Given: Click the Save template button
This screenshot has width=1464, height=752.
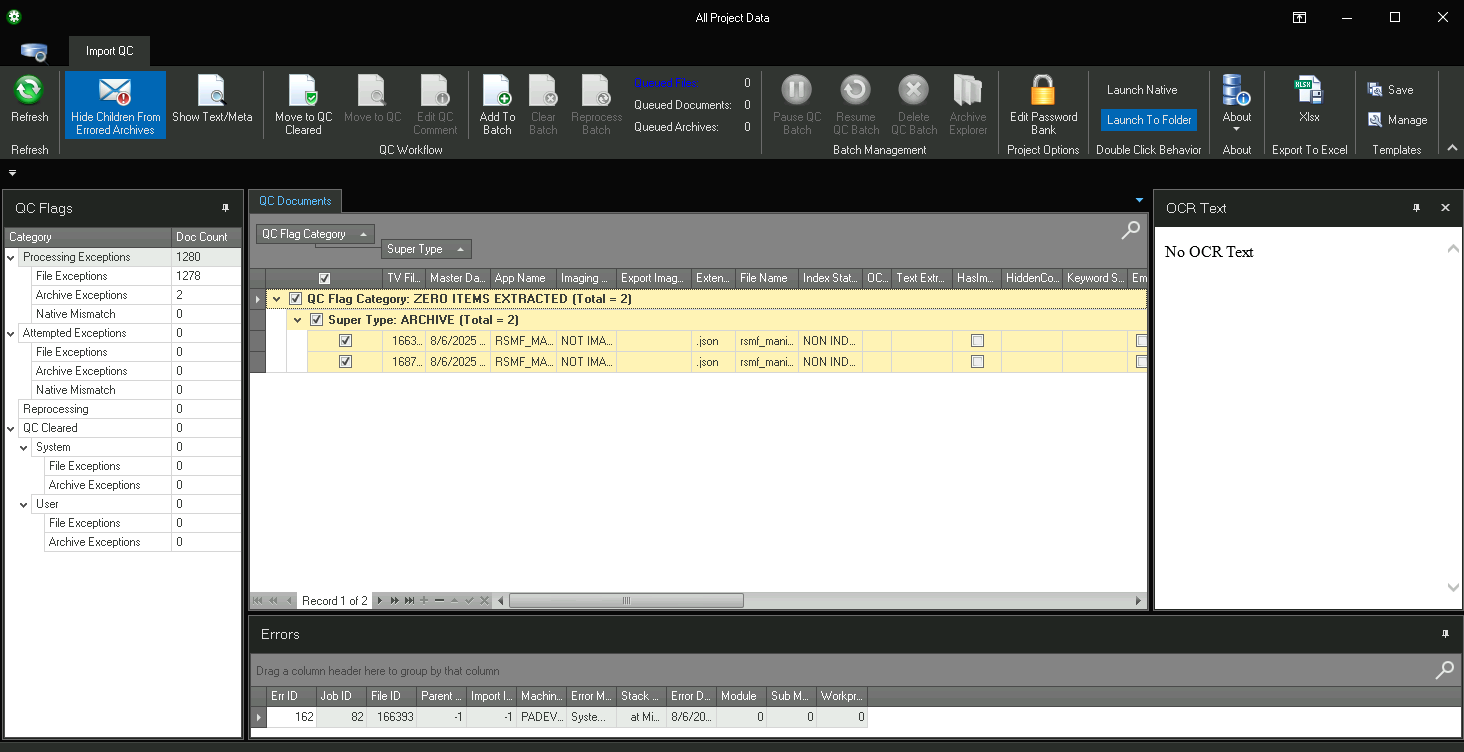Looking at the screenshot, I should click(x=1390, y=90).
